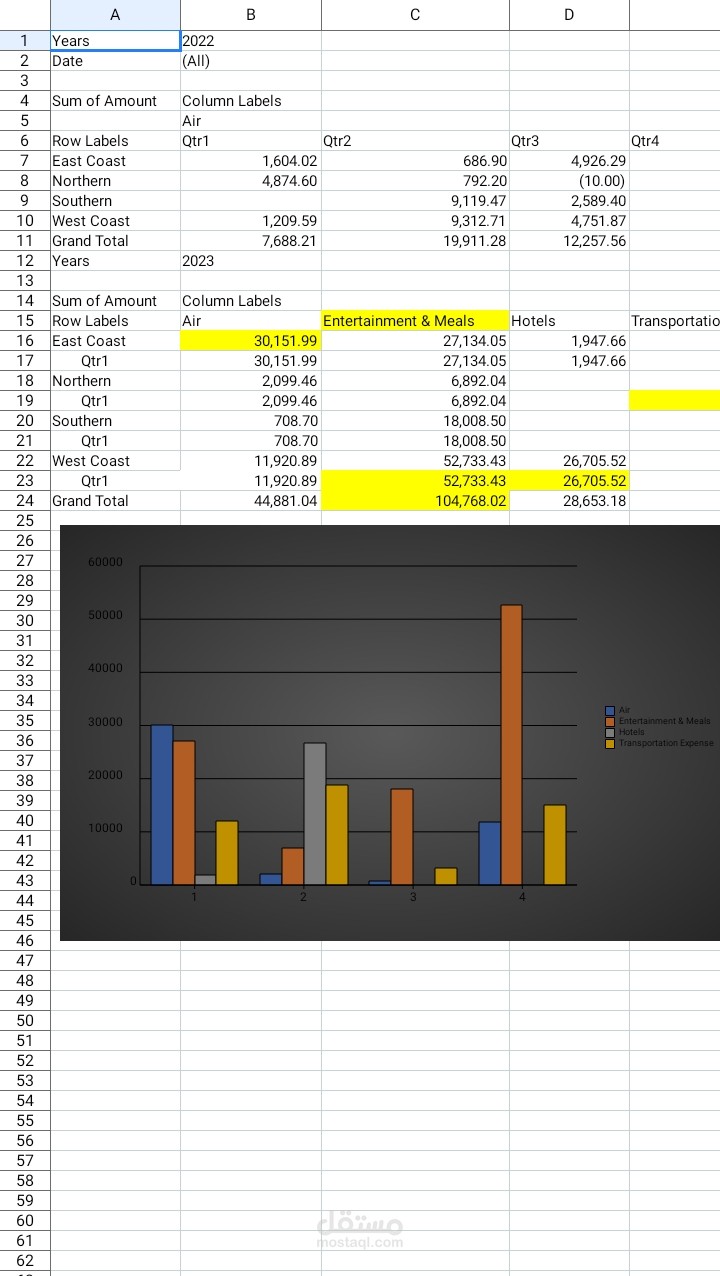This screenshot has height=1276, width=720.
Task: Select the Hotels column header cell
Action: pyautogui.click(x=569, y=321)
